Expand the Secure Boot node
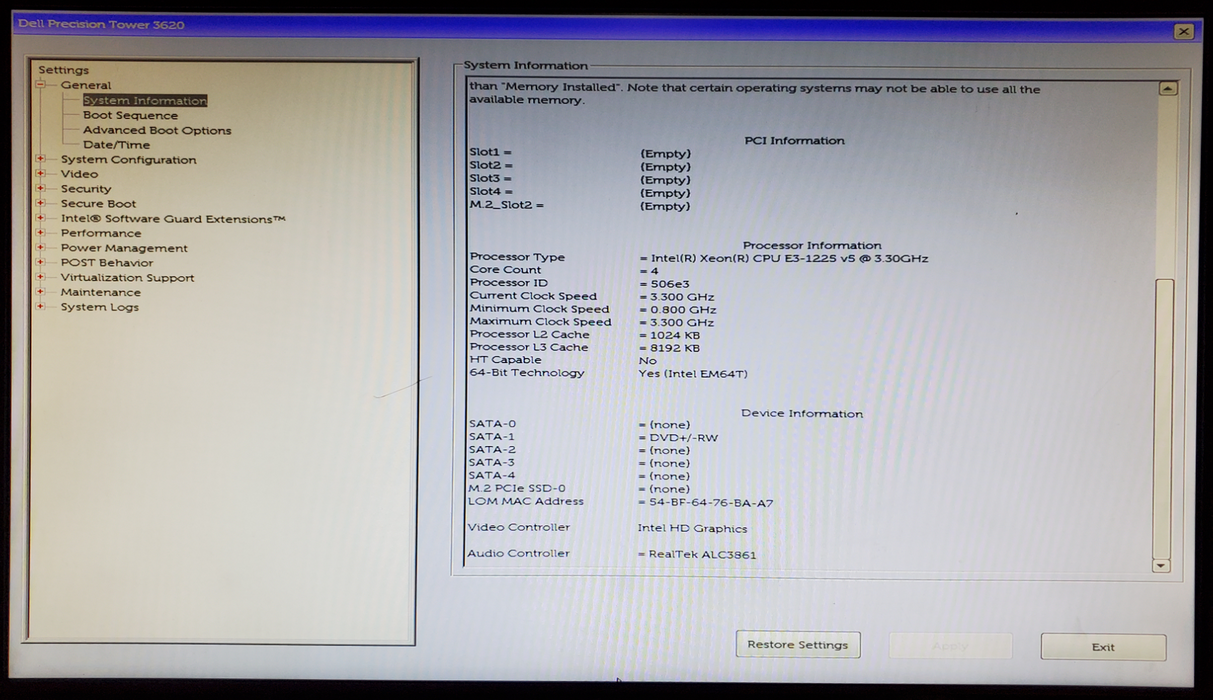This screenshot has height=700, width=1213. pos(41,203)
